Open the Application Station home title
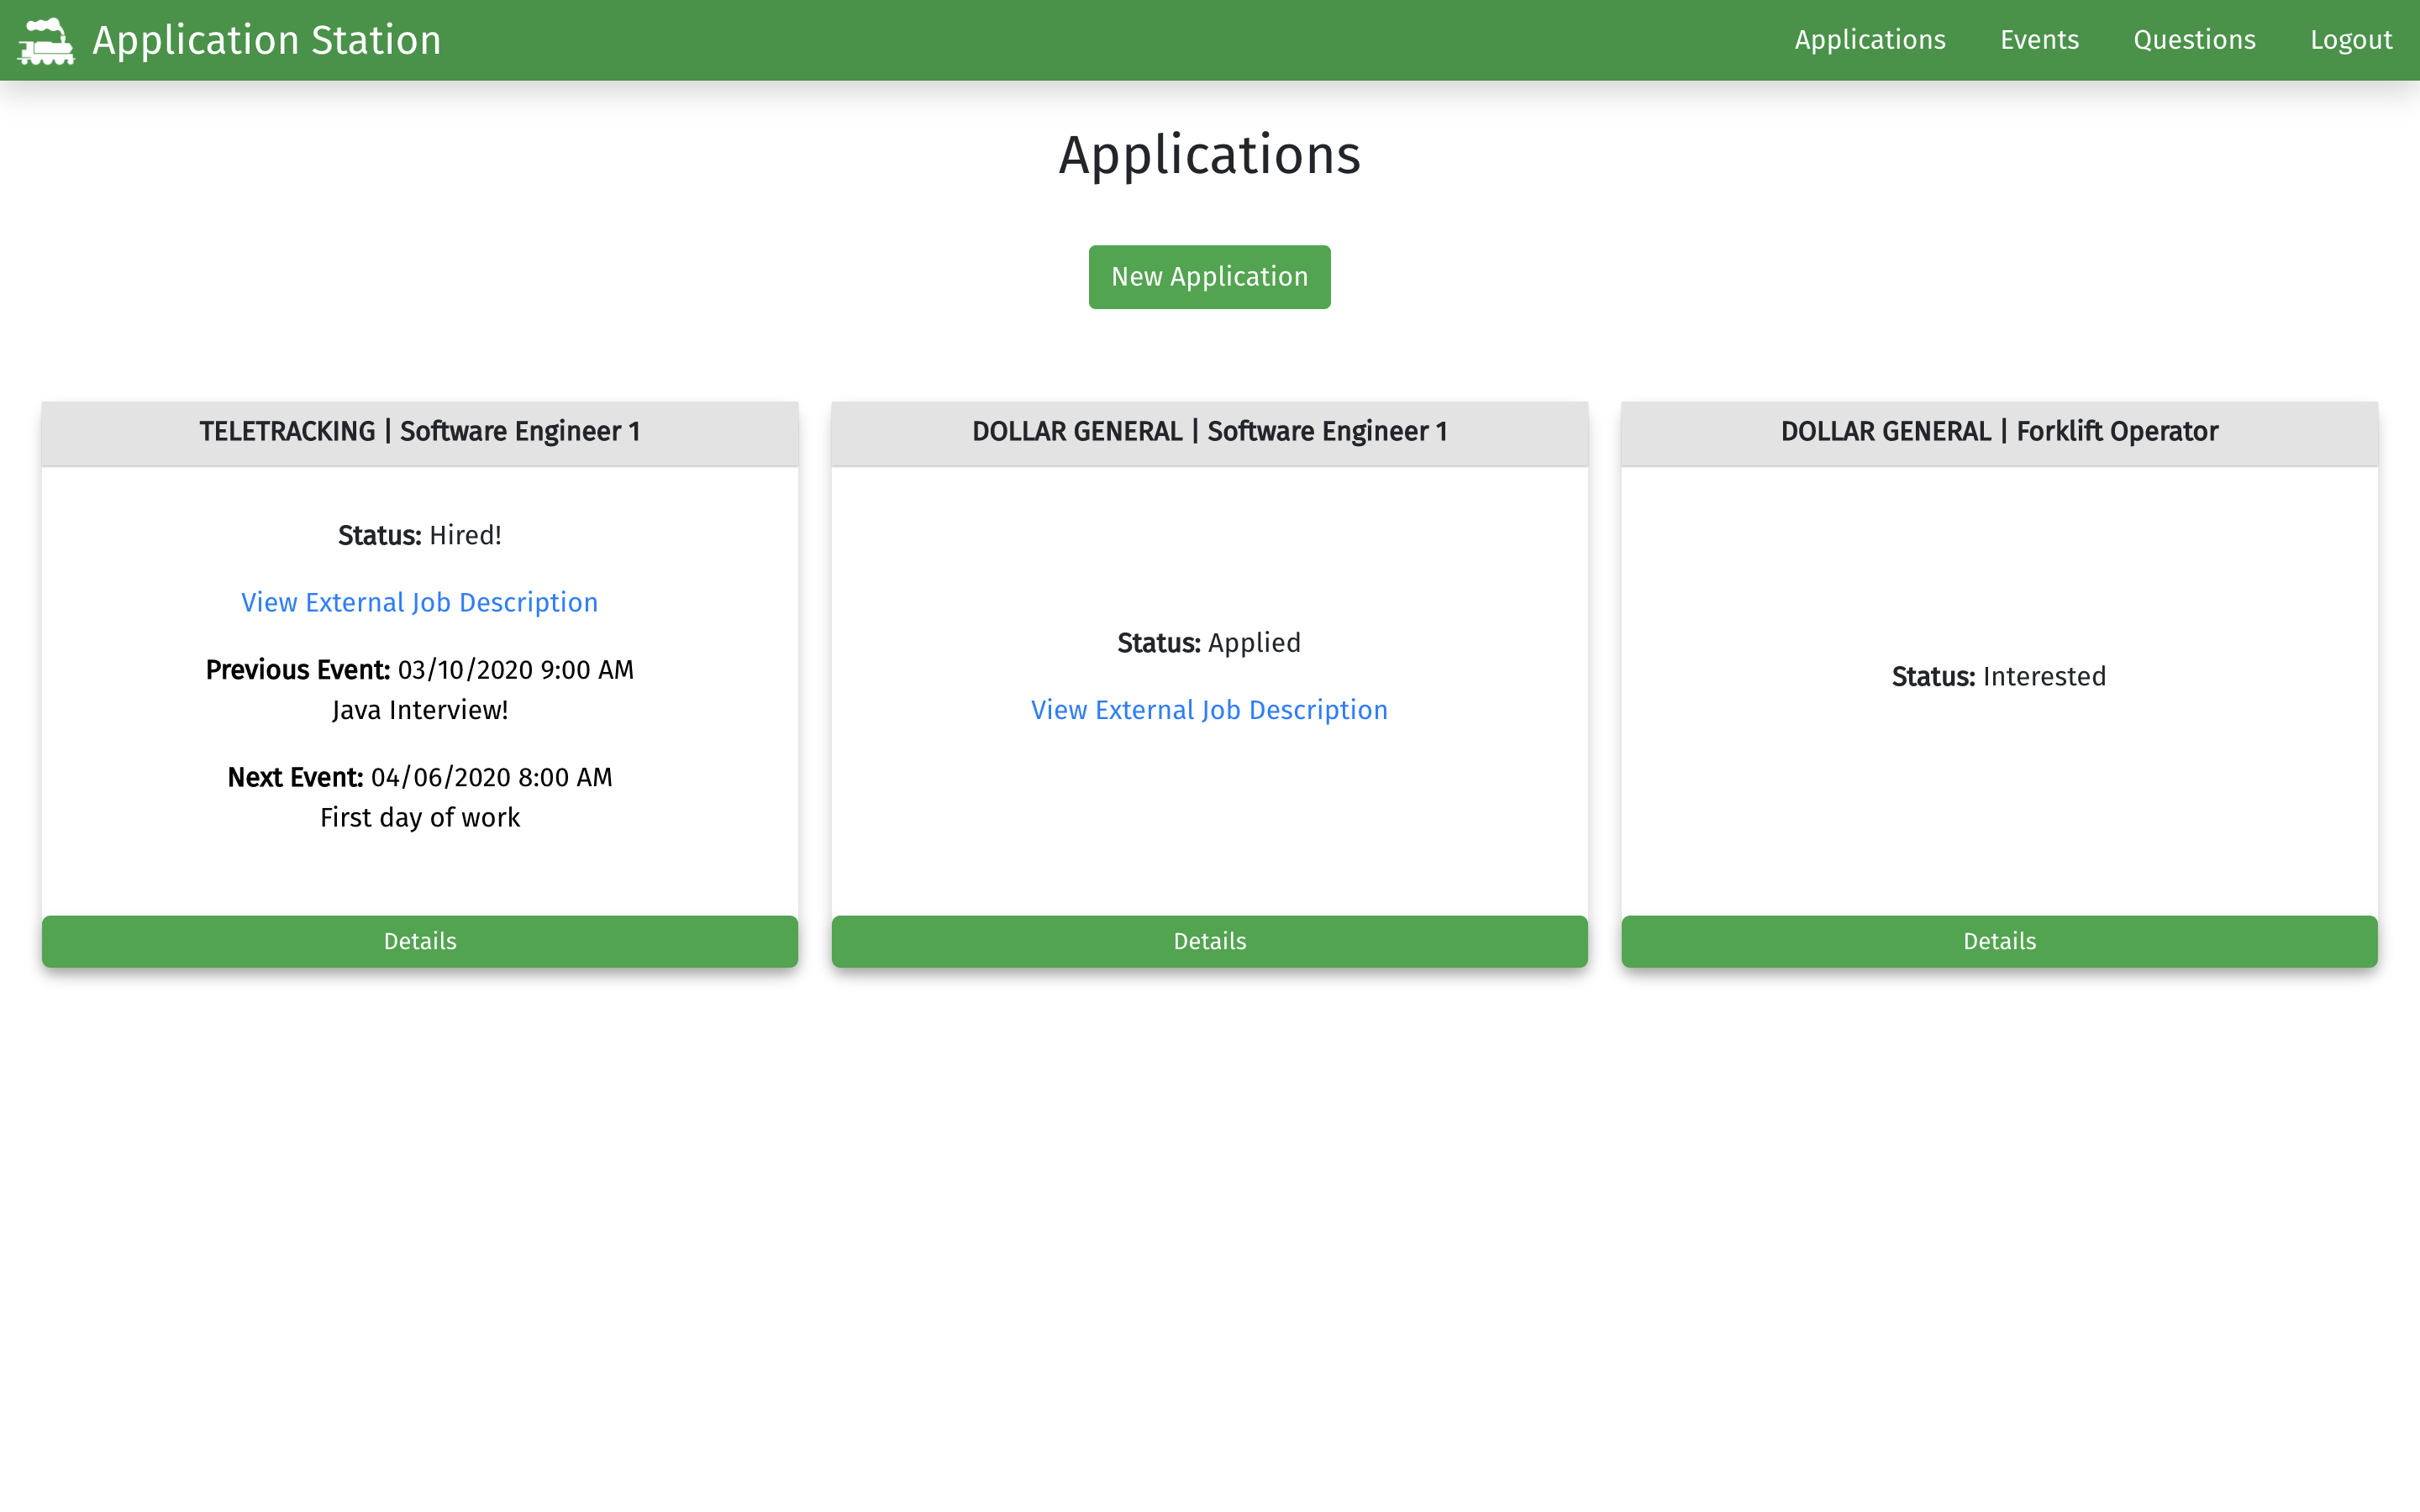 click(266, 41)
